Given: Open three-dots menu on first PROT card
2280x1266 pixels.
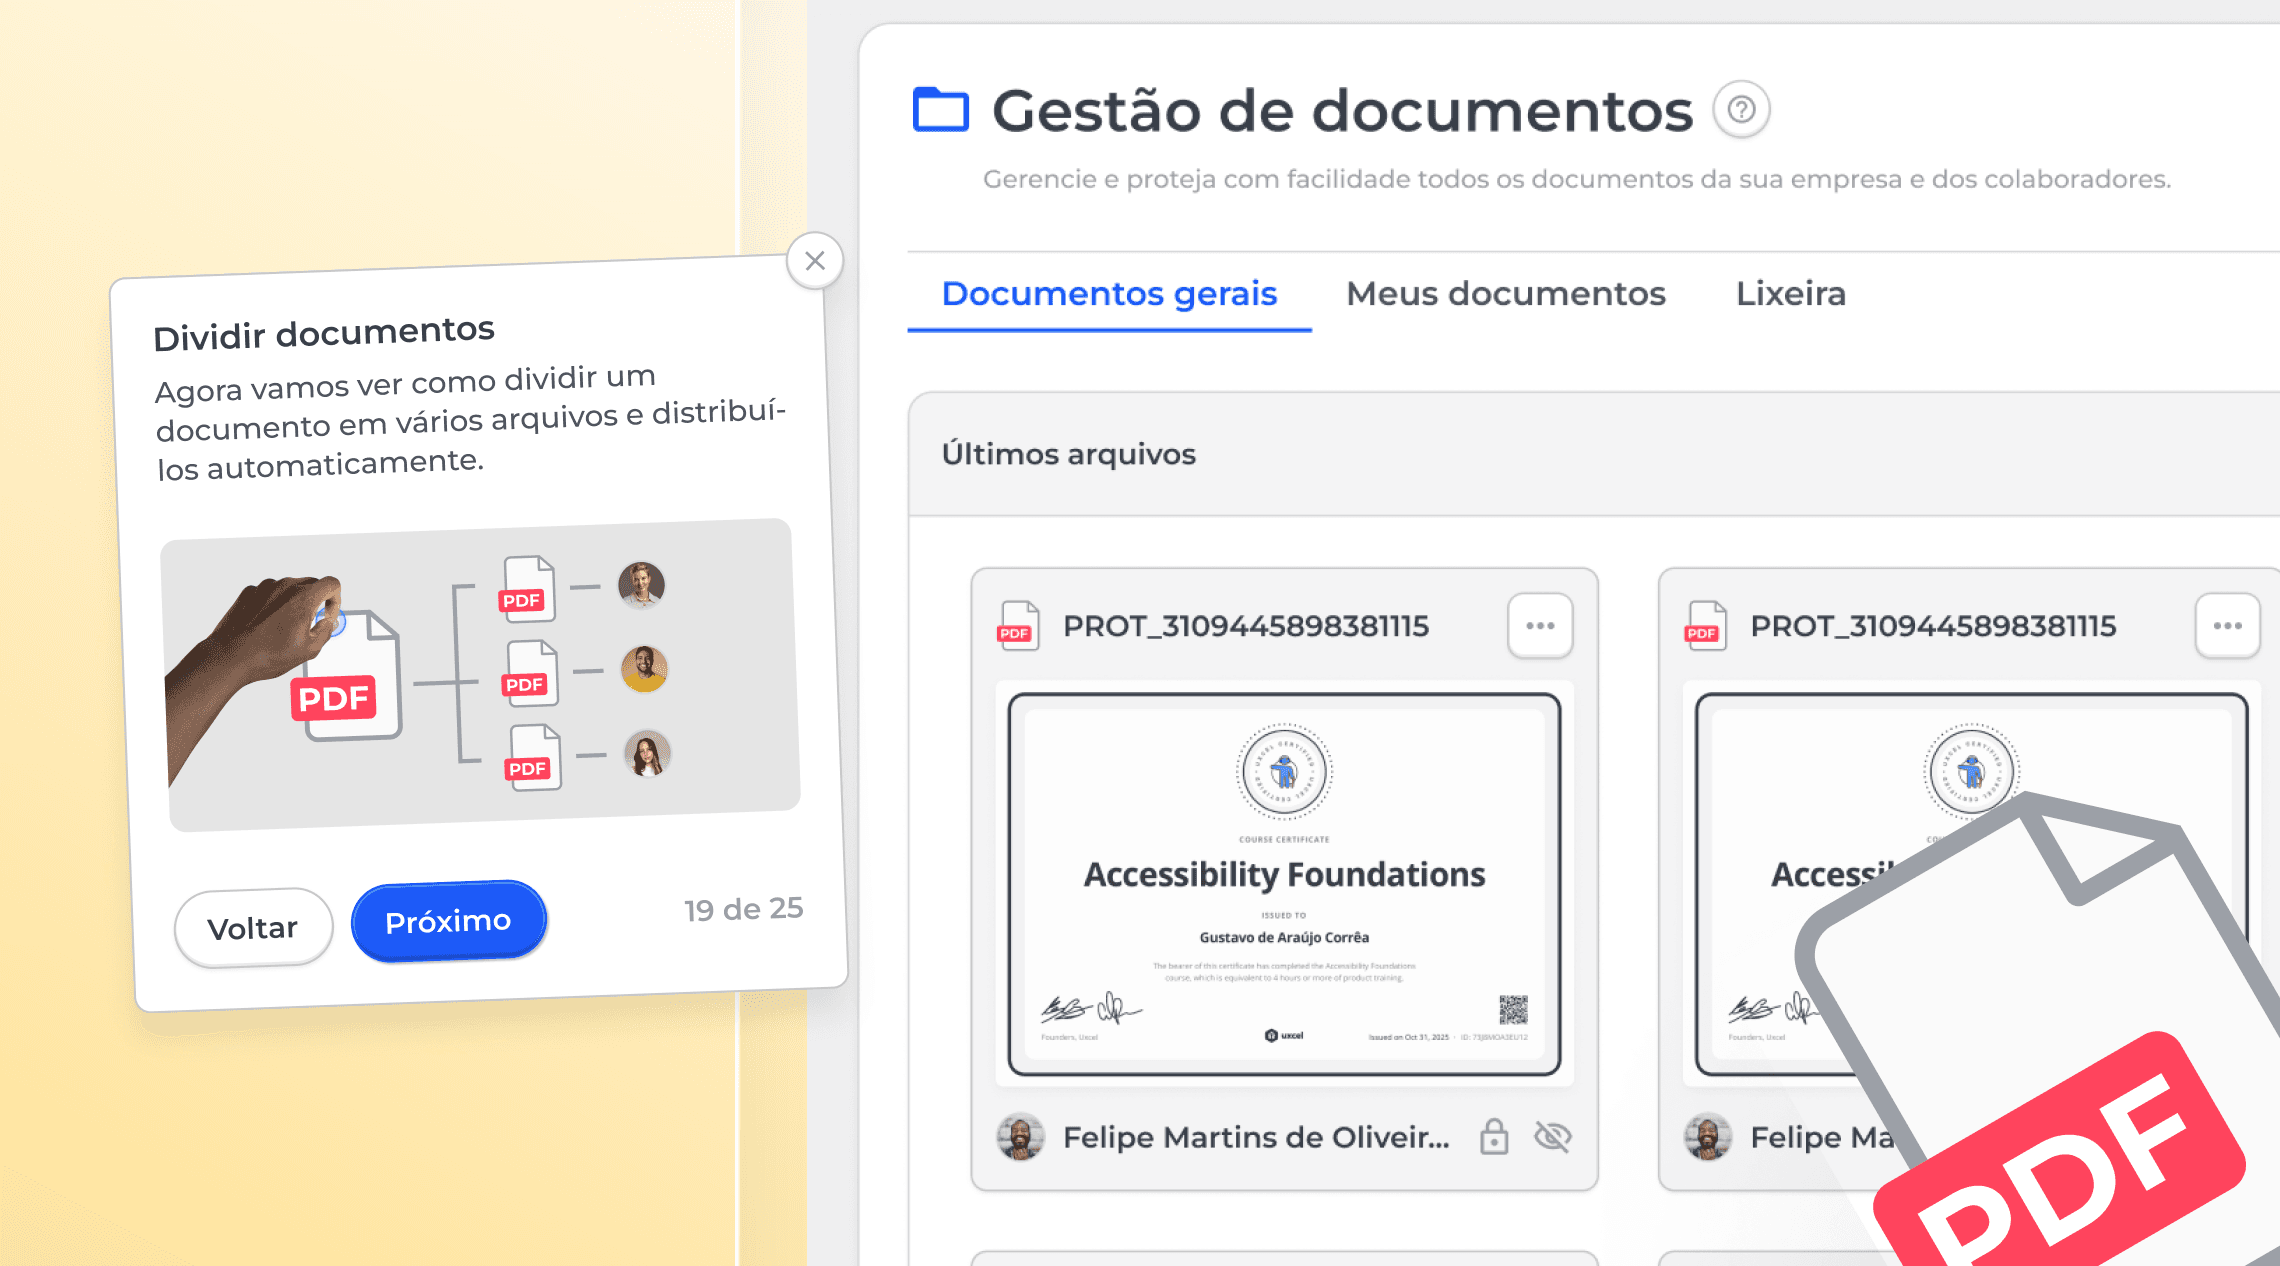Looking at the screenshot, I should point(1540,626).
